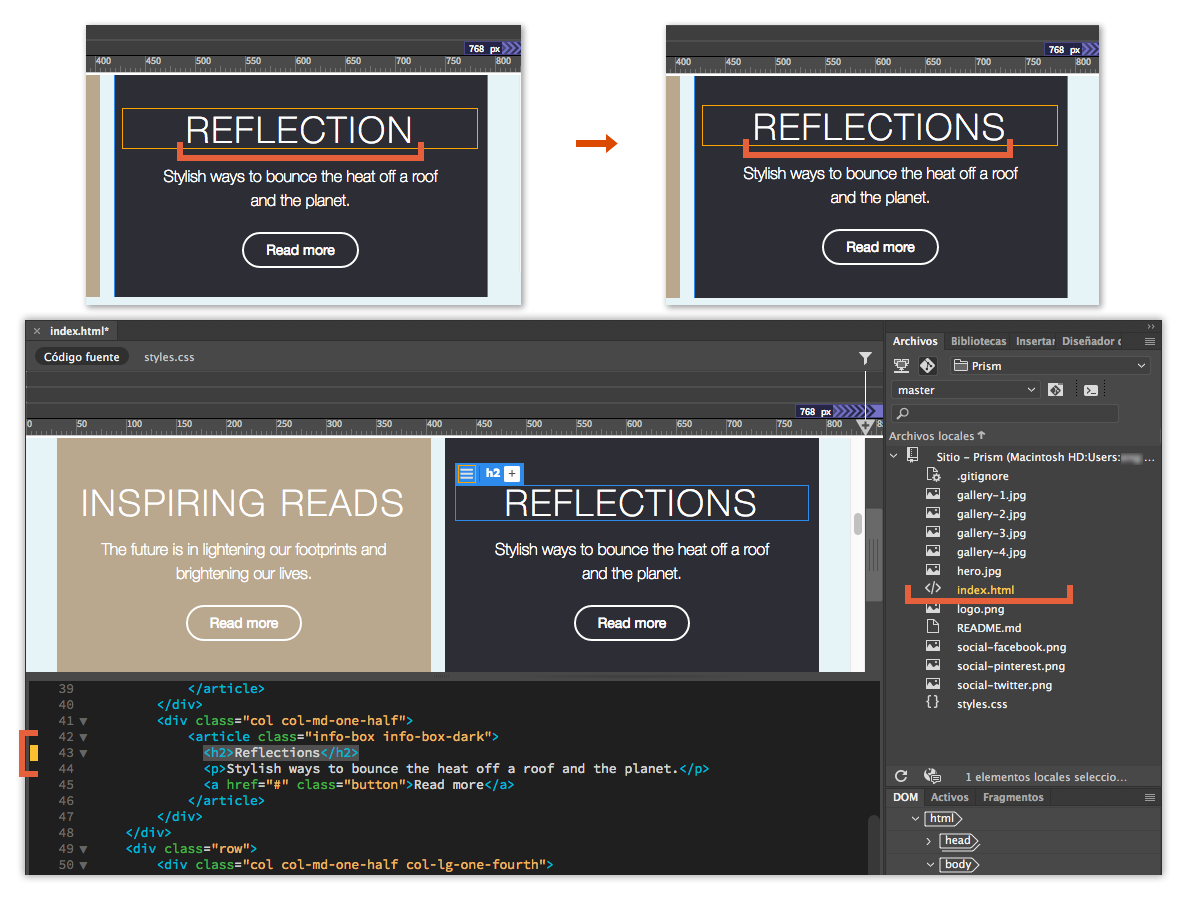The image size is (1187, 900).
Task: Click the connect to remote server icon
Action: point(903,365)
